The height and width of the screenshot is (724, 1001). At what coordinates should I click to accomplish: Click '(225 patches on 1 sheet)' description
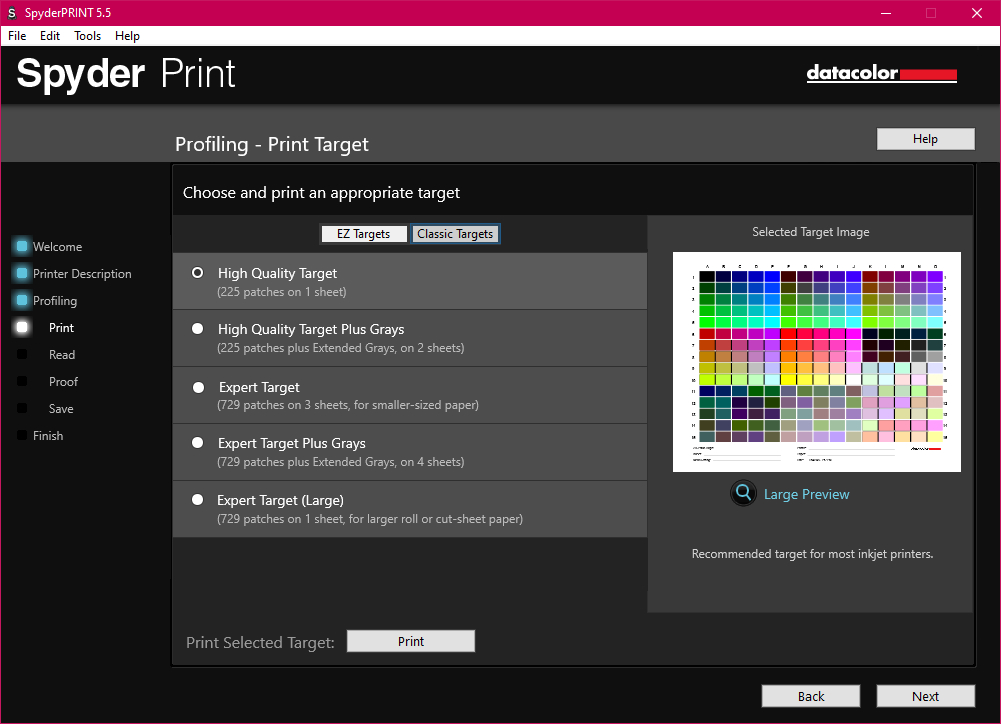282,292
